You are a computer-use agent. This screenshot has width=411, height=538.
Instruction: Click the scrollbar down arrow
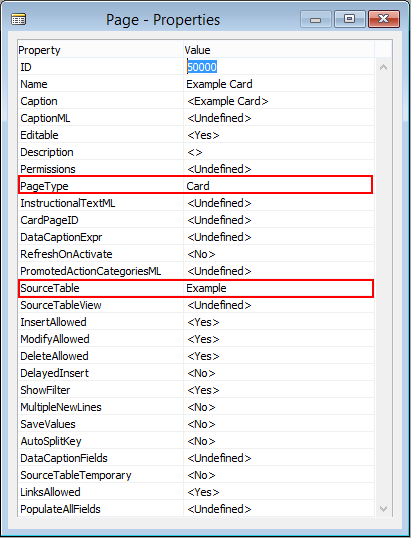(384, 508)
